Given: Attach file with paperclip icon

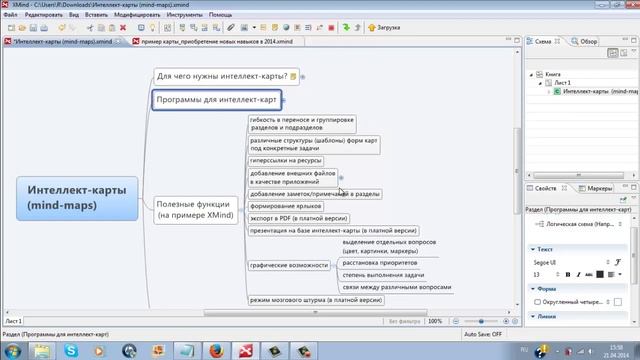Looking at the screenshot, I should (231, 28).
